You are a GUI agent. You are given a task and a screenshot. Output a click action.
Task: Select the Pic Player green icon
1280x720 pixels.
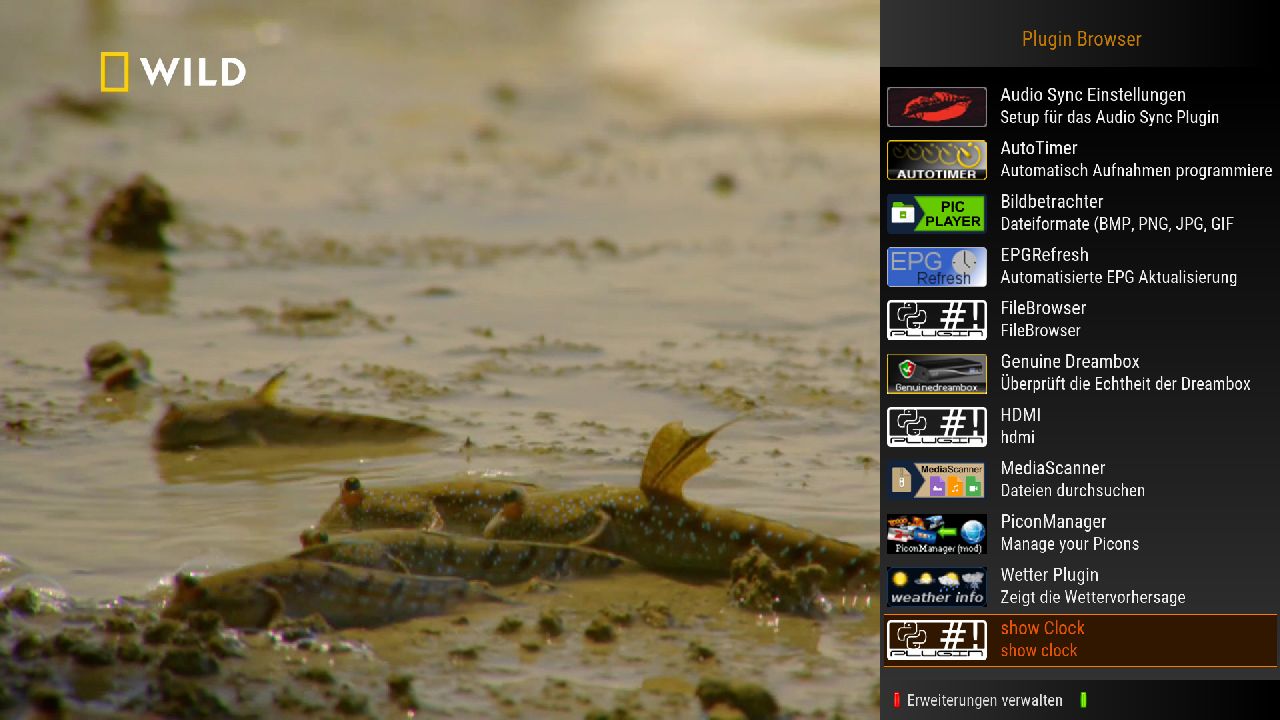(936, 214)
